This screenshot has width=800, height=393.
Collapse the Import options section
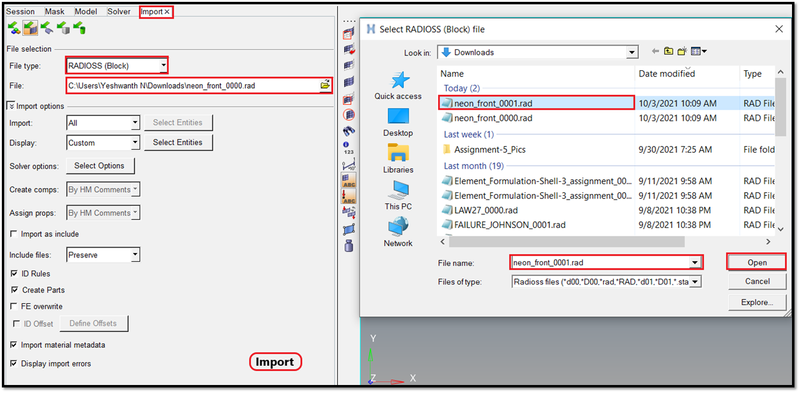[x=11, y=106]
